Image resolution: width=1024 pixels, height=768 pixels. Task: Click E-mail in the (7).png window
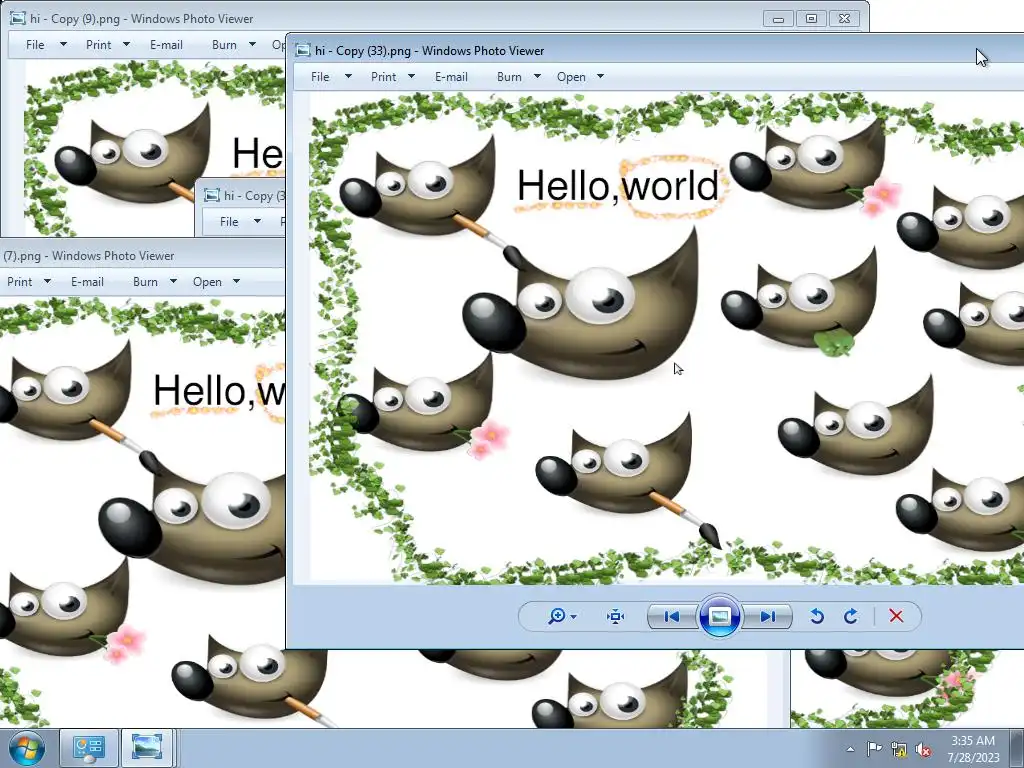pos(87,282)
